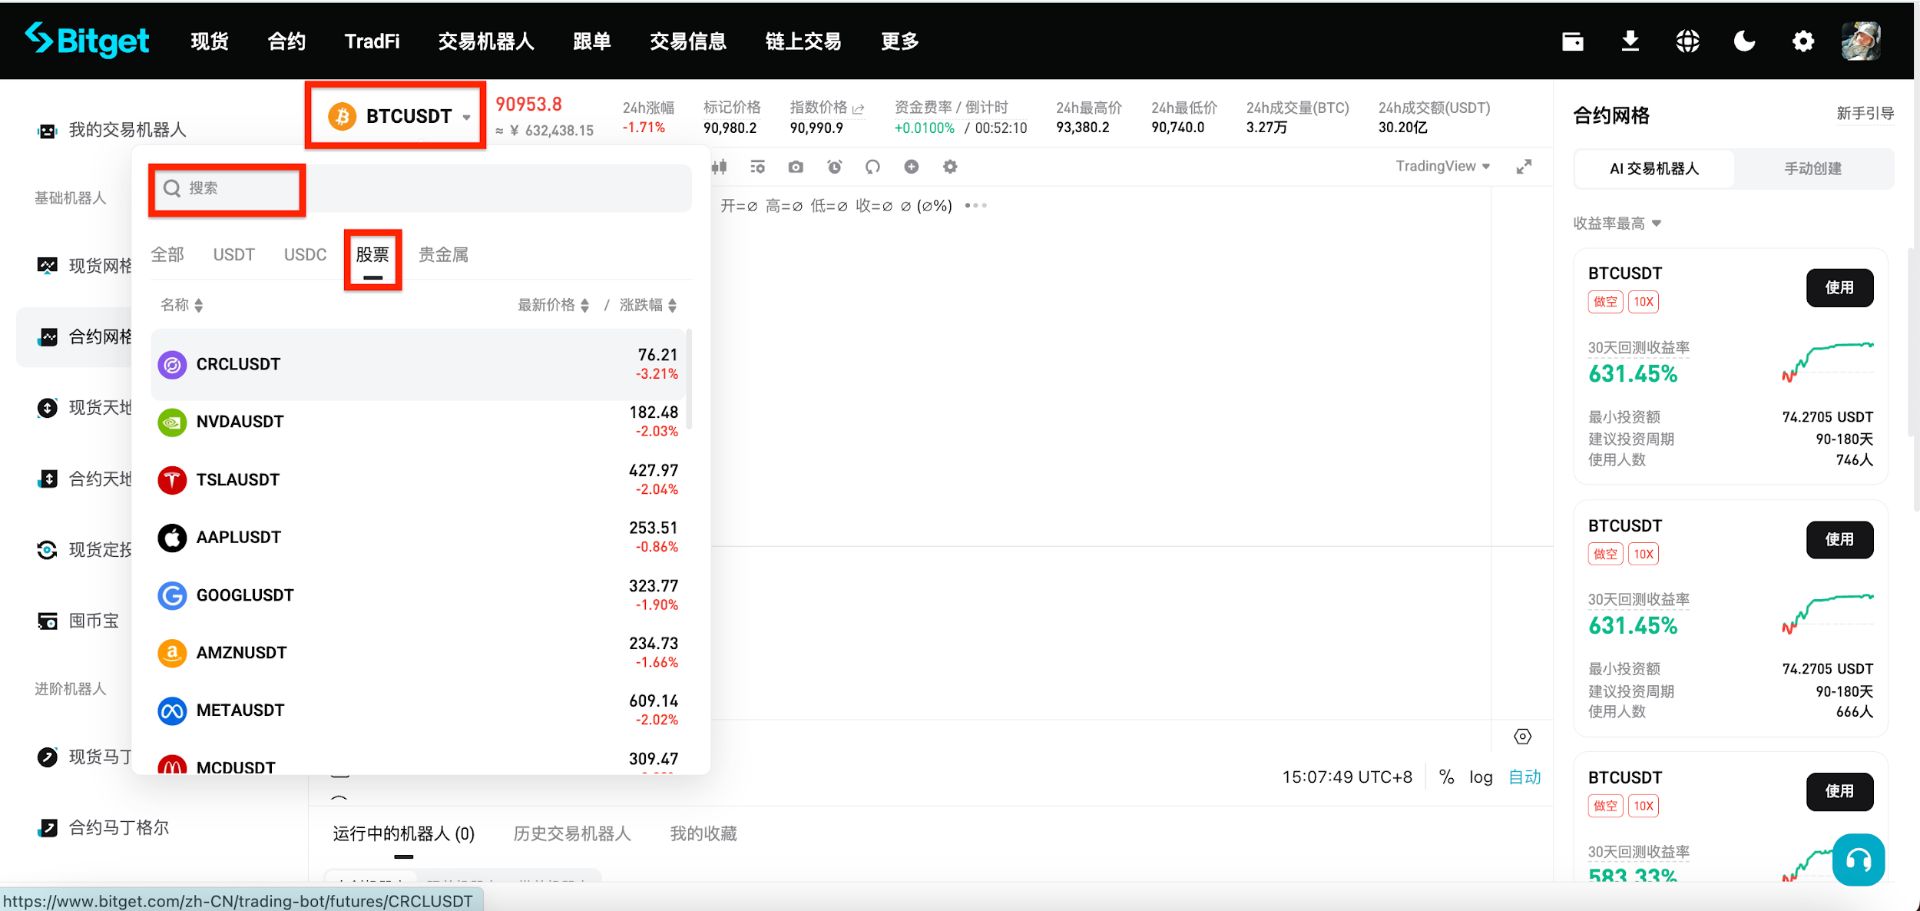Open the user avatar profile menu

1860,41
